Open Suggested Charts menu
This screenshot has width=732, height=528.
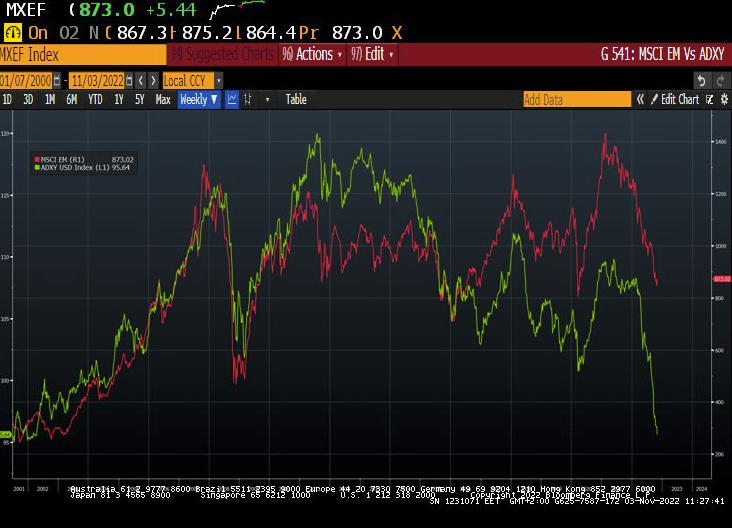[x=223, y=54]
